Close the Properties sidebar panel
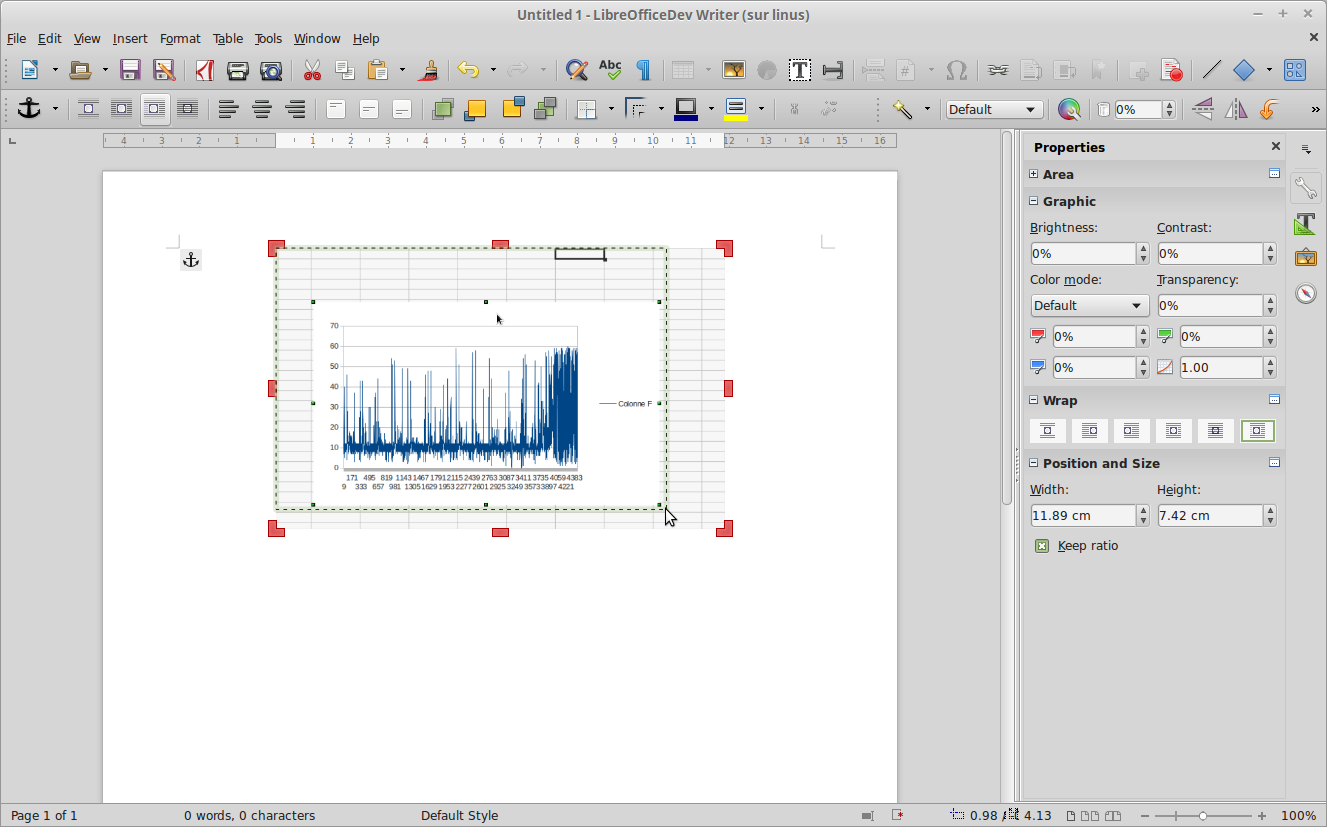1327x827 pixels. click(1275, 147)
